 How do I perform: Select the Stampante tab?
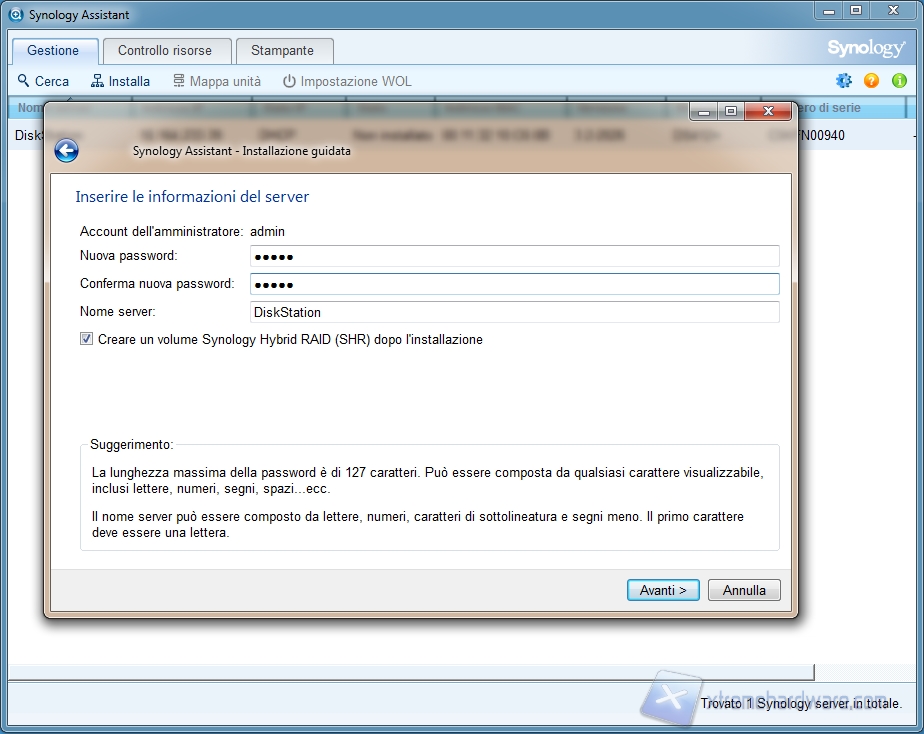282,51
